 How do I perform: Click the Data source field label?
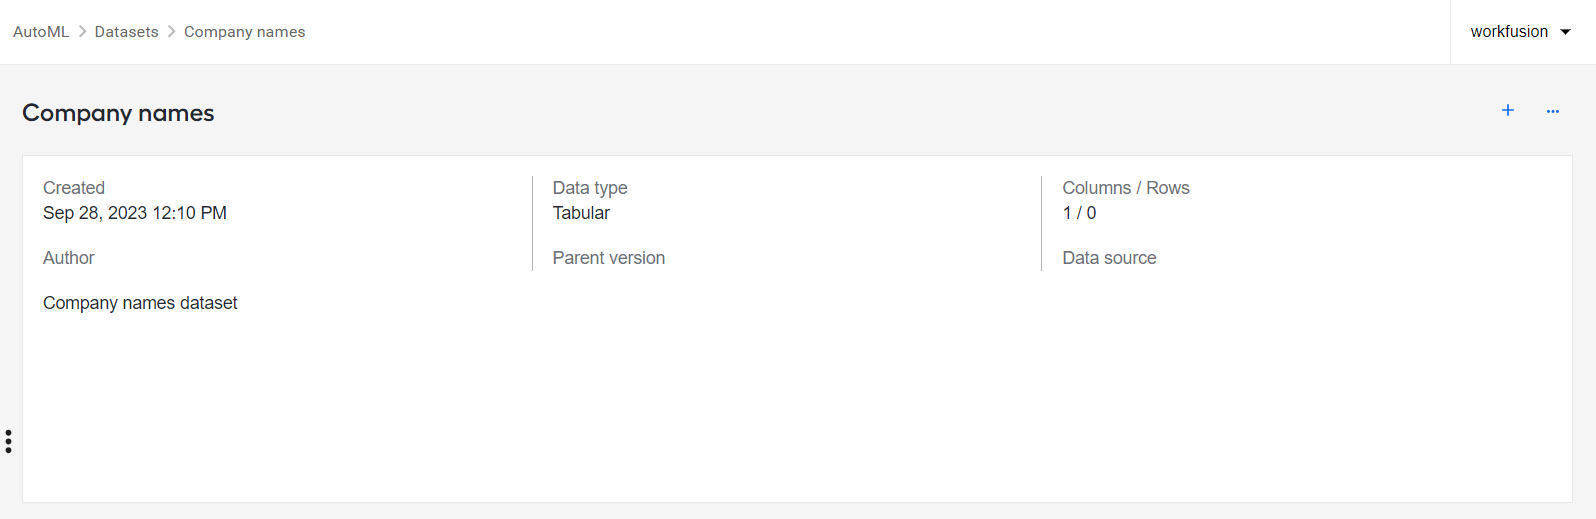(1109, 258)
